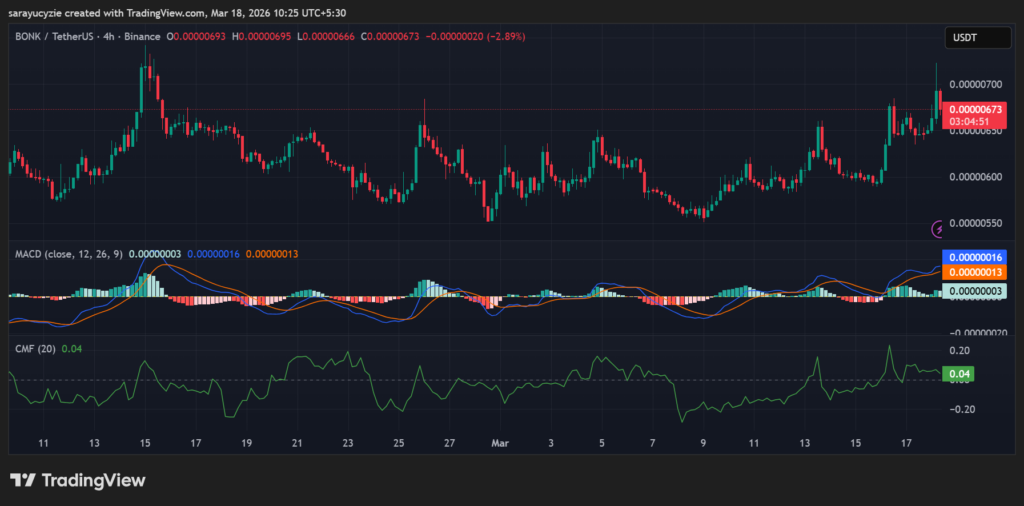1024x506 pixels.
Task: Click the green CMF value tag 0.04
Action: [960, 374]
